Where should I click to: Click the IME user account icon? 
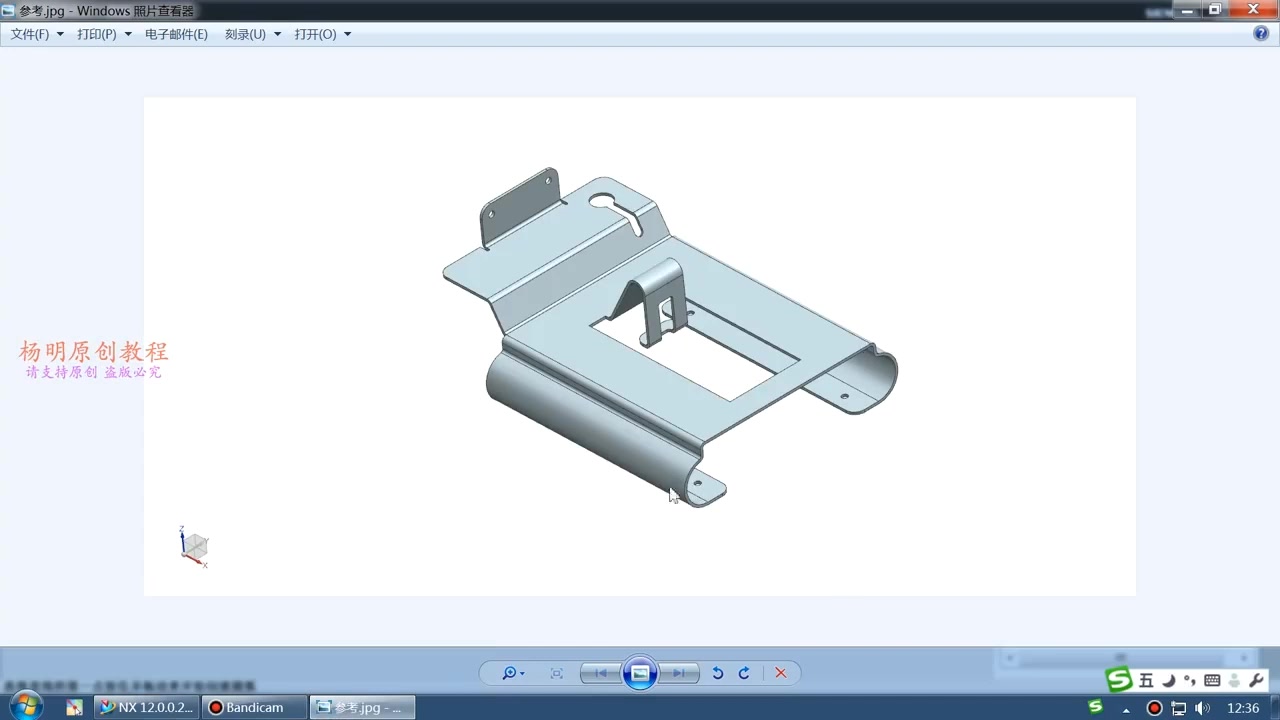1234,681
